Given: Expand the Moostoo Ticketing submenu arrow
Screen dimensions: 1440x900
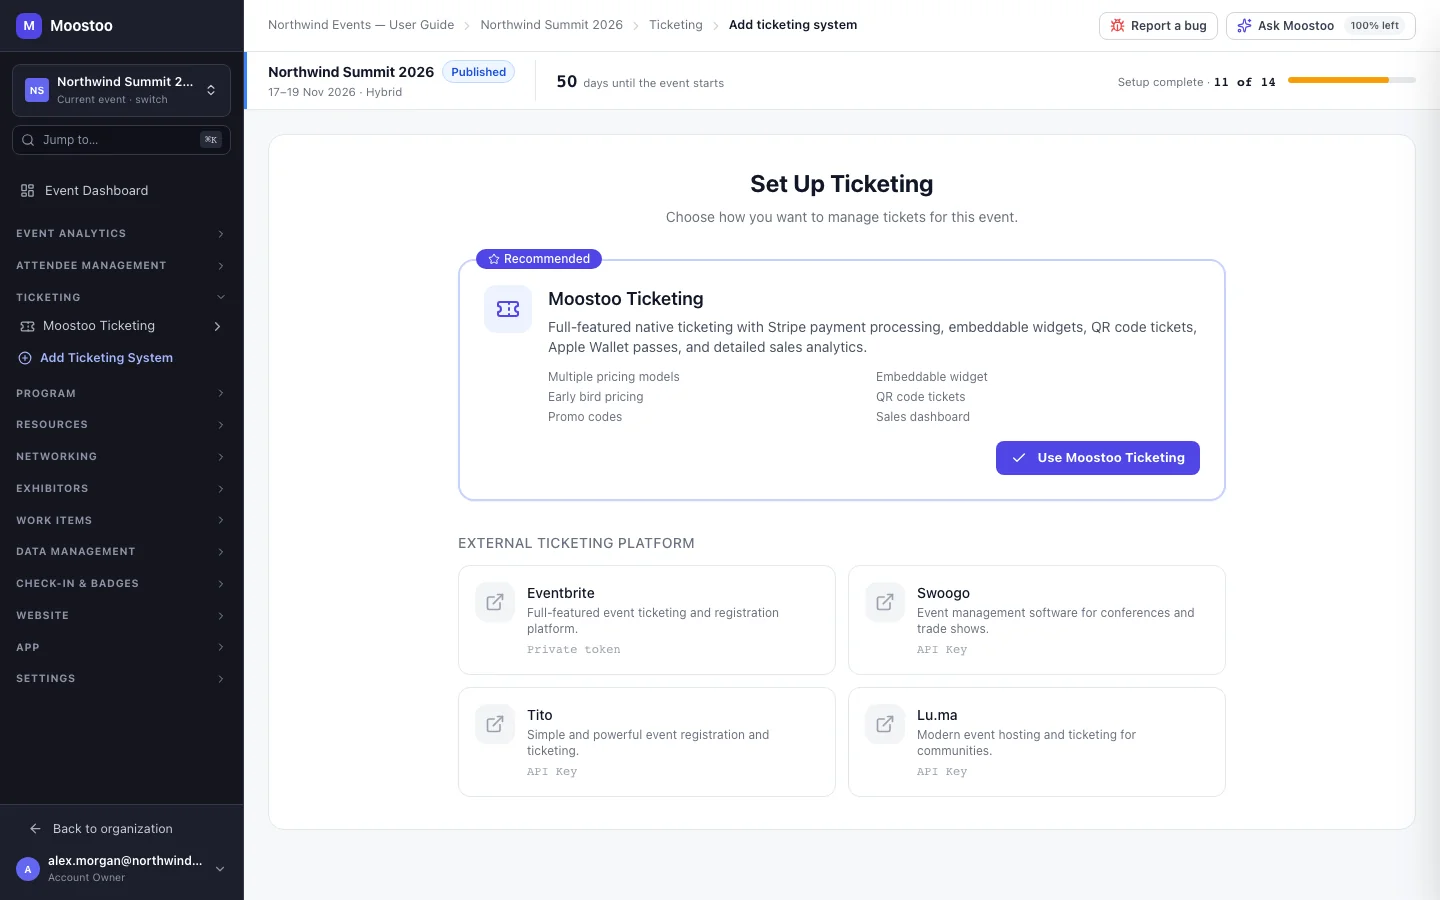Looking at the screenshot, I should (x=217, y=326).
